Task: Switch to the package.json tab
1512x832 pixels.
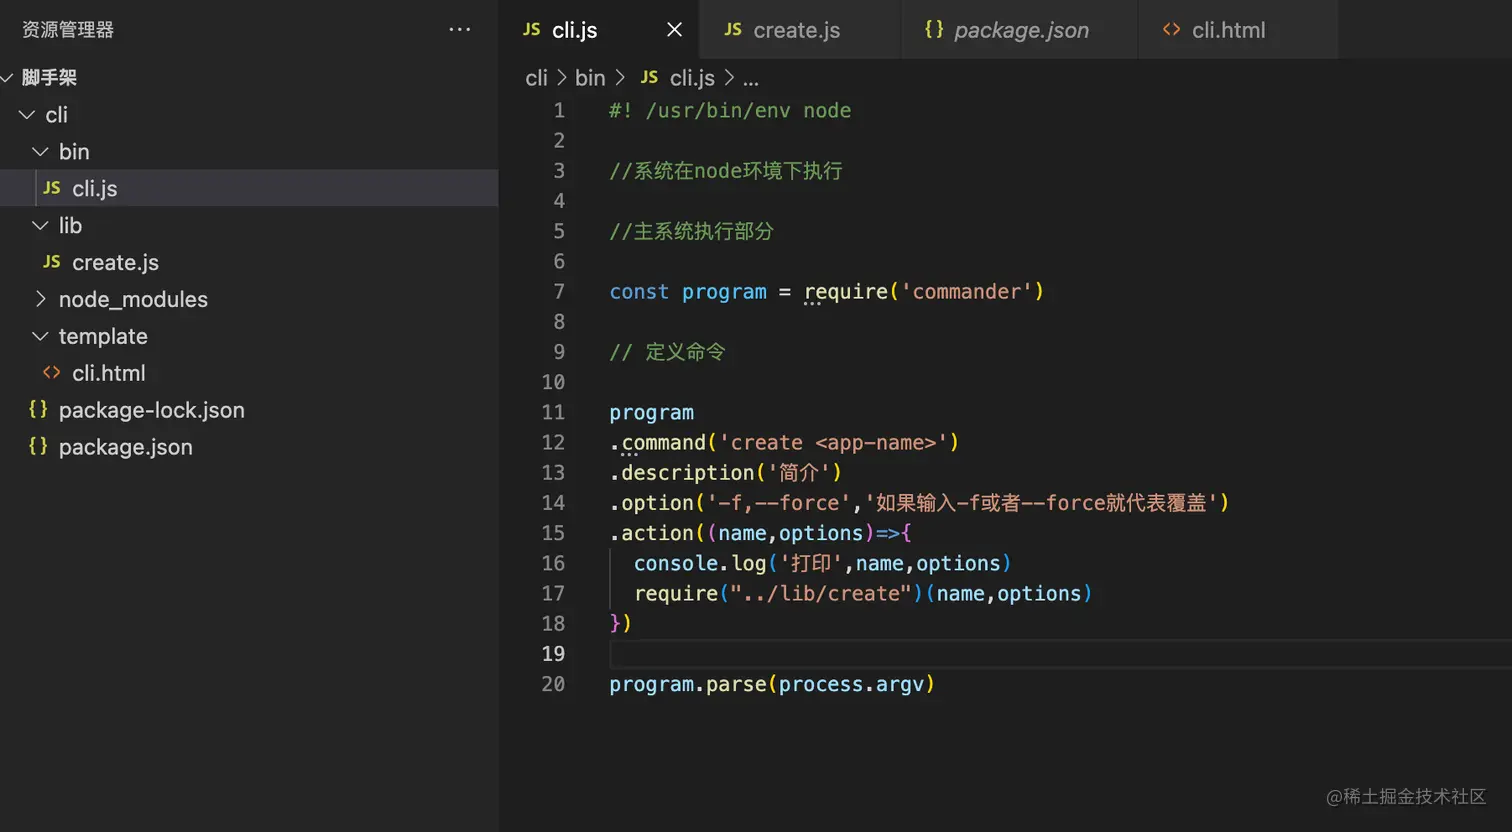Action: (1020, 30)
